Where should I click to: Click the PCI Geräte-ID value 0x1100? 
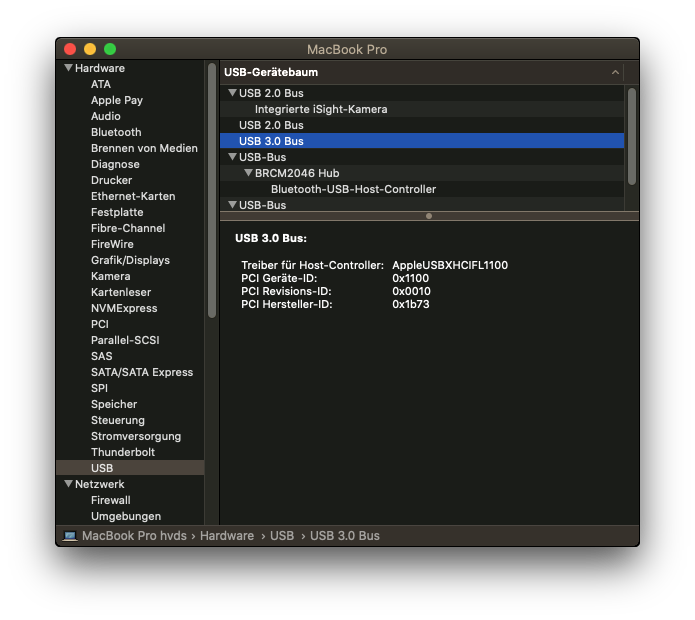410,278
